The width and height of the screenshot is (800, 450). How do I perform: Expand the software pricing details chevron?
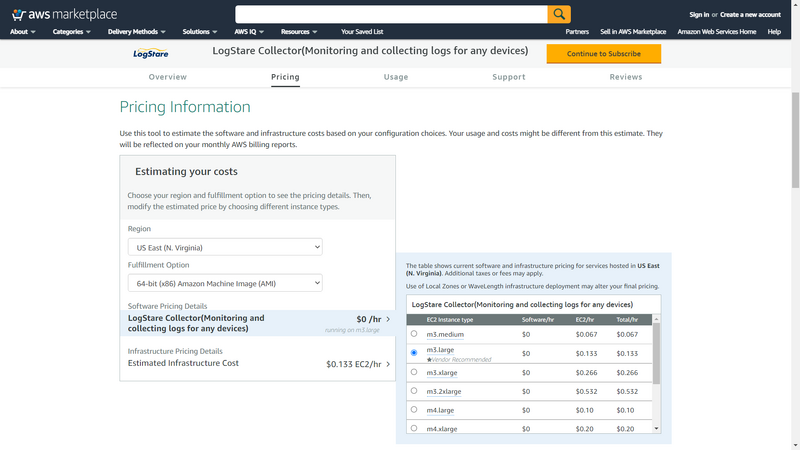coord(388,320)
